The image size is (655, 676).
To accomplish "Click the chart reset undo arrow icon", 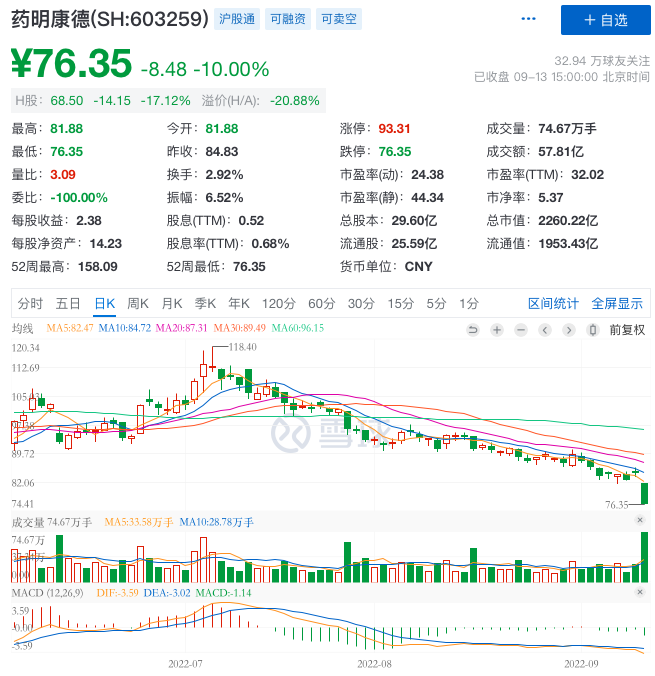I will click(473, 330).
